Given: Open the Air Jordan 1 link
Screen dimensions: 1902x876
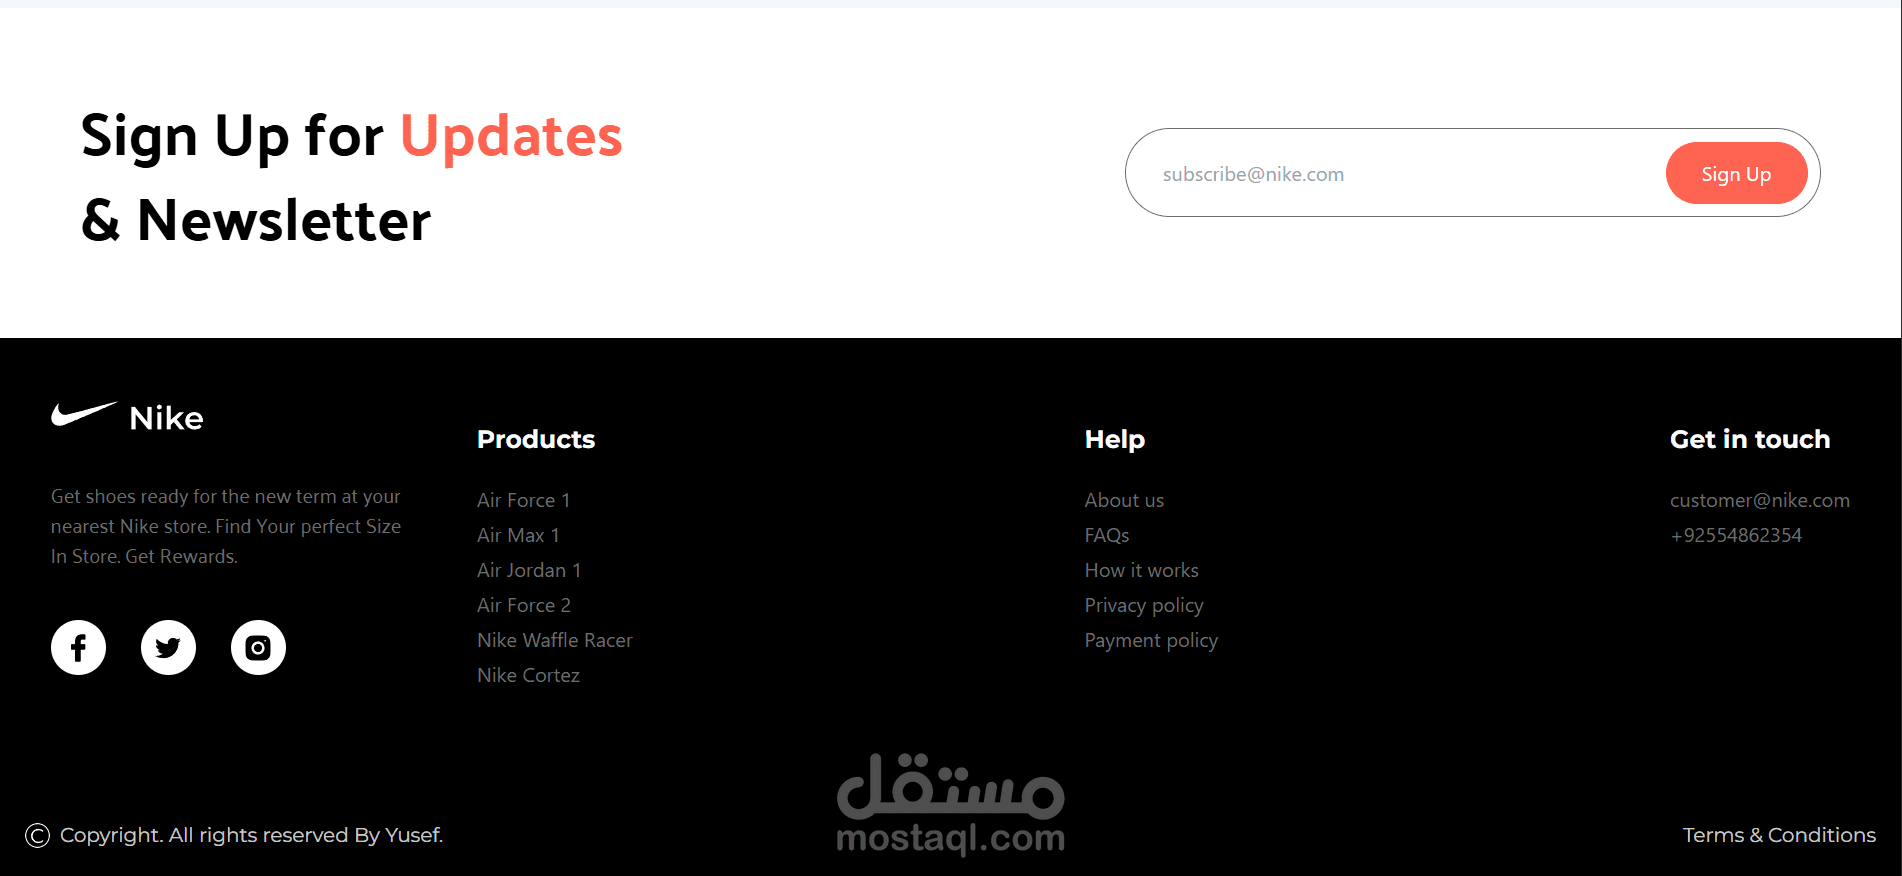Looking at the screenshot, I should 529,570.
